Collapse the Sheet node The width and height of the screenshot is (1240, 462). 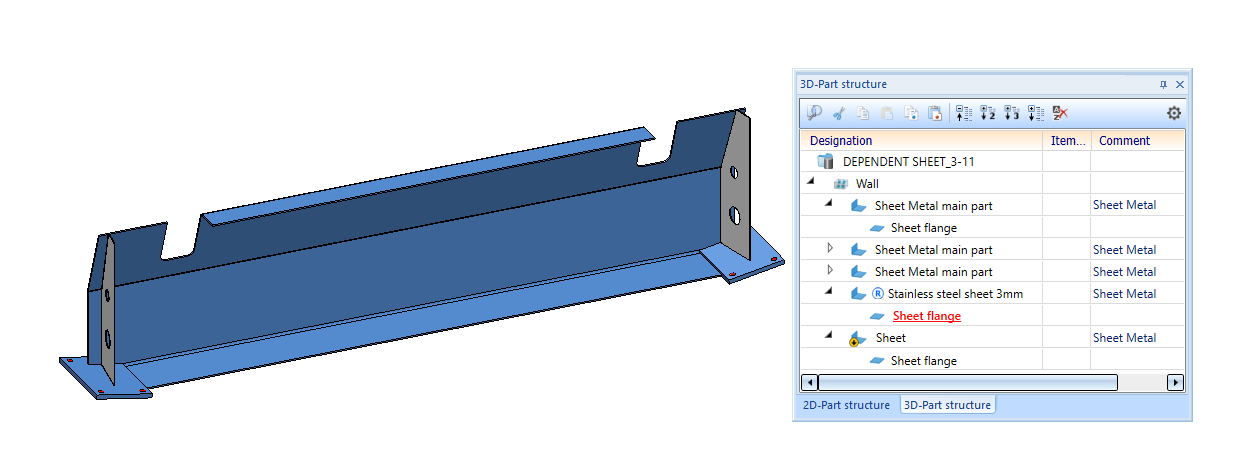(829, 337)
